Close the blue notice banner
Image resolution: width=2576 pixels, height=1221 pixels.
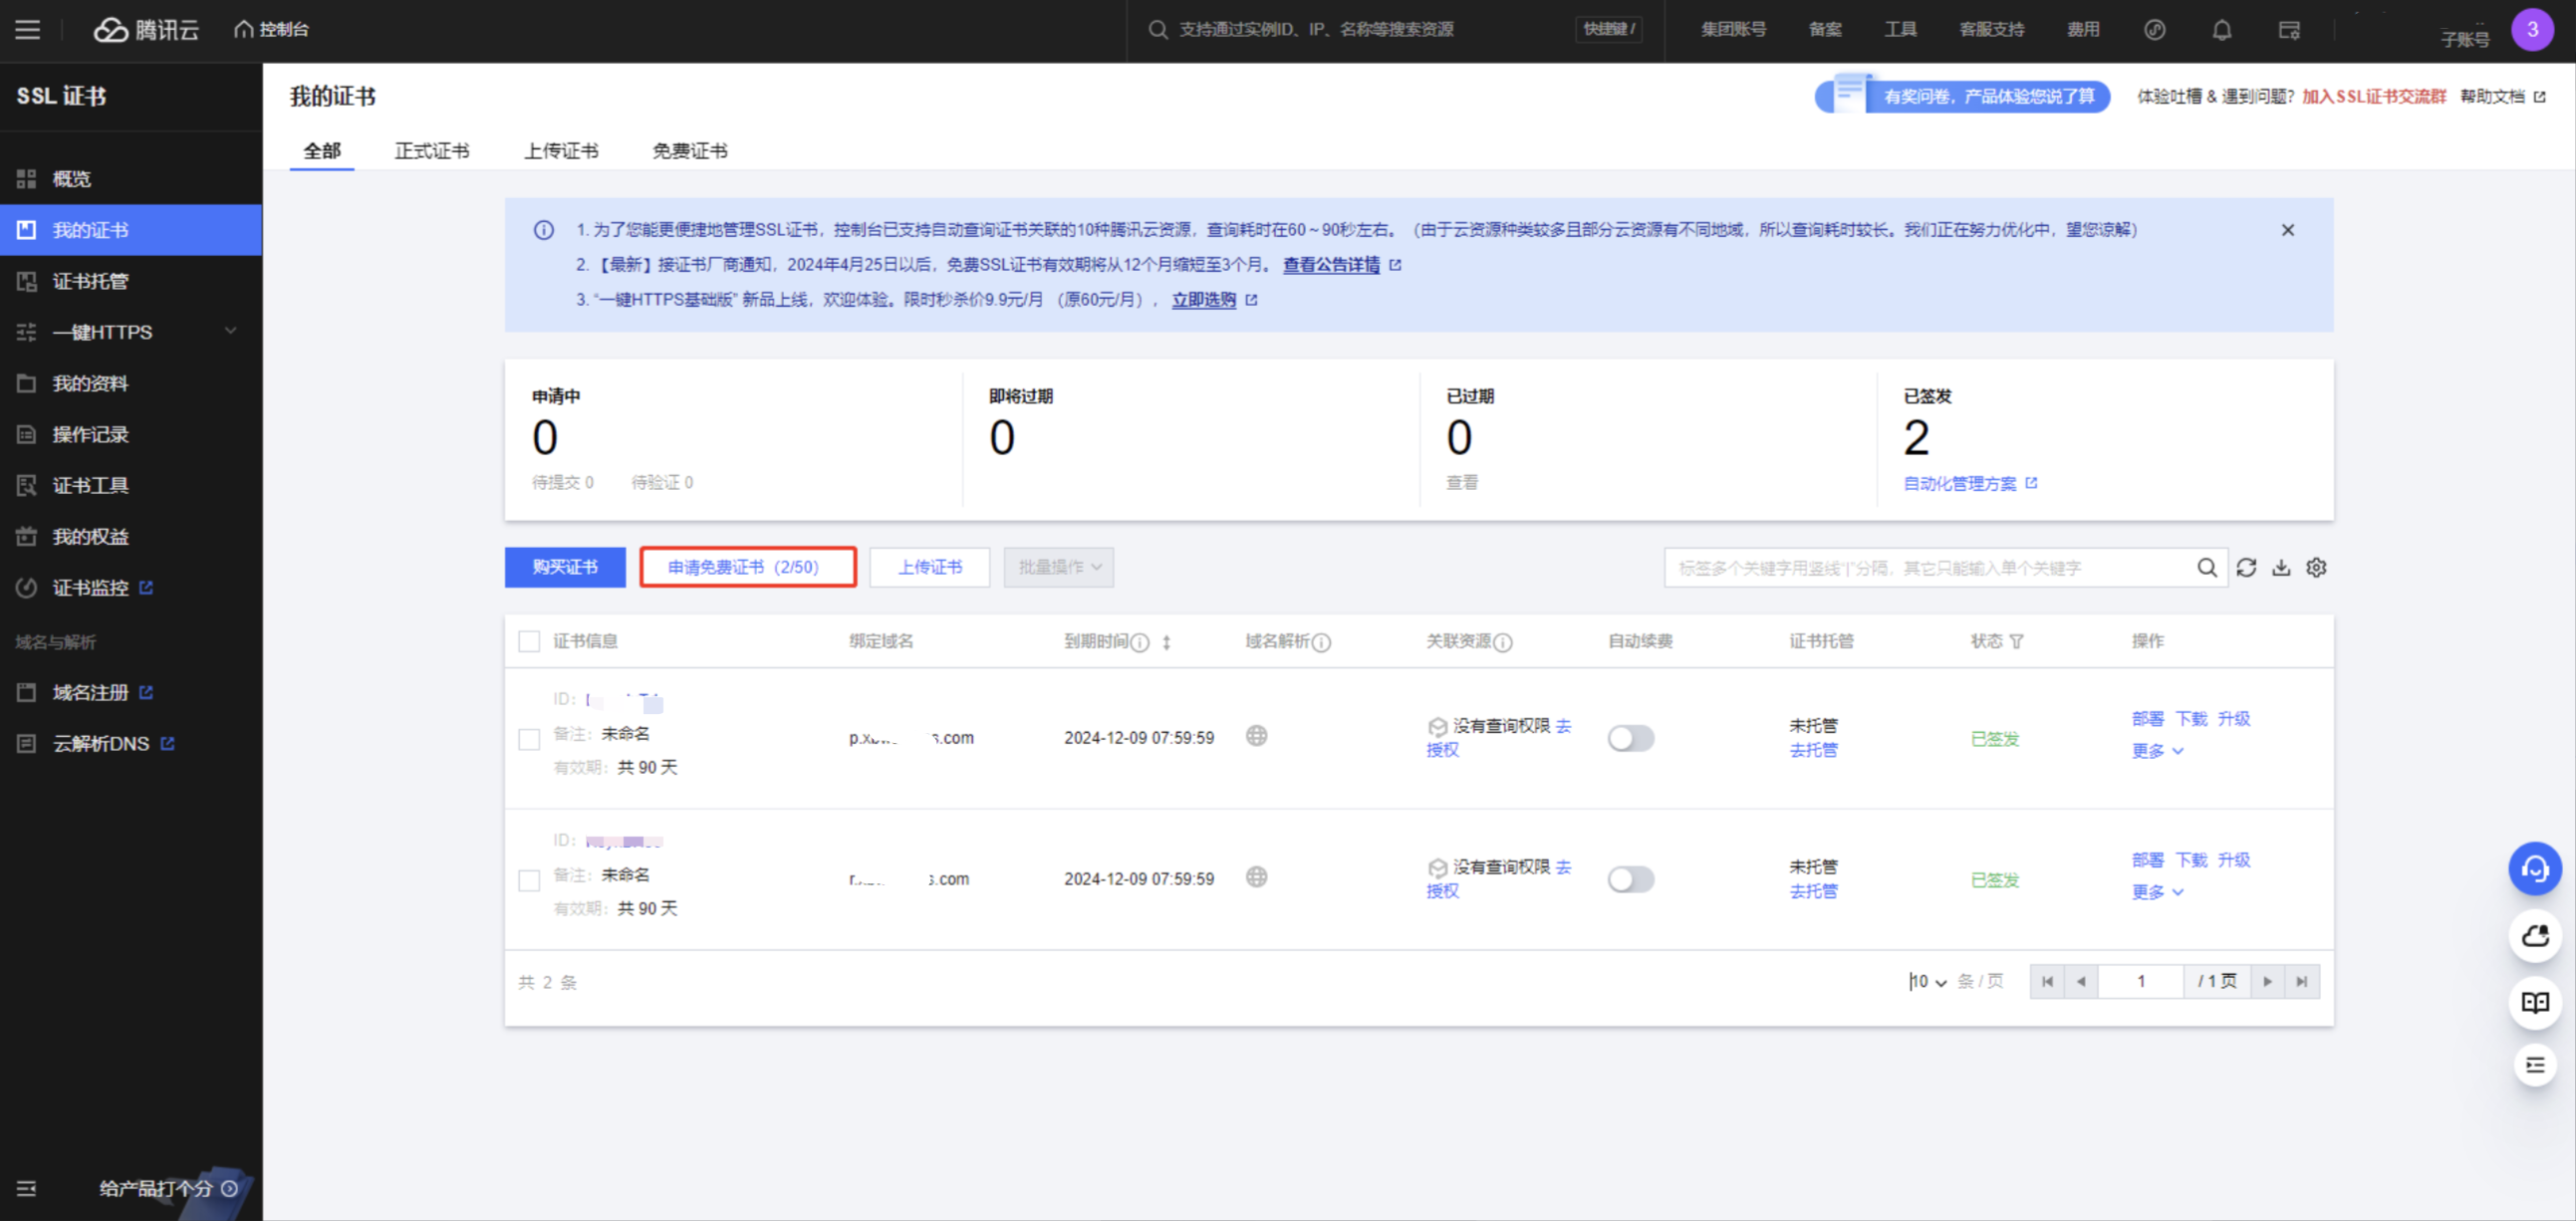[x=2287, y=230]
